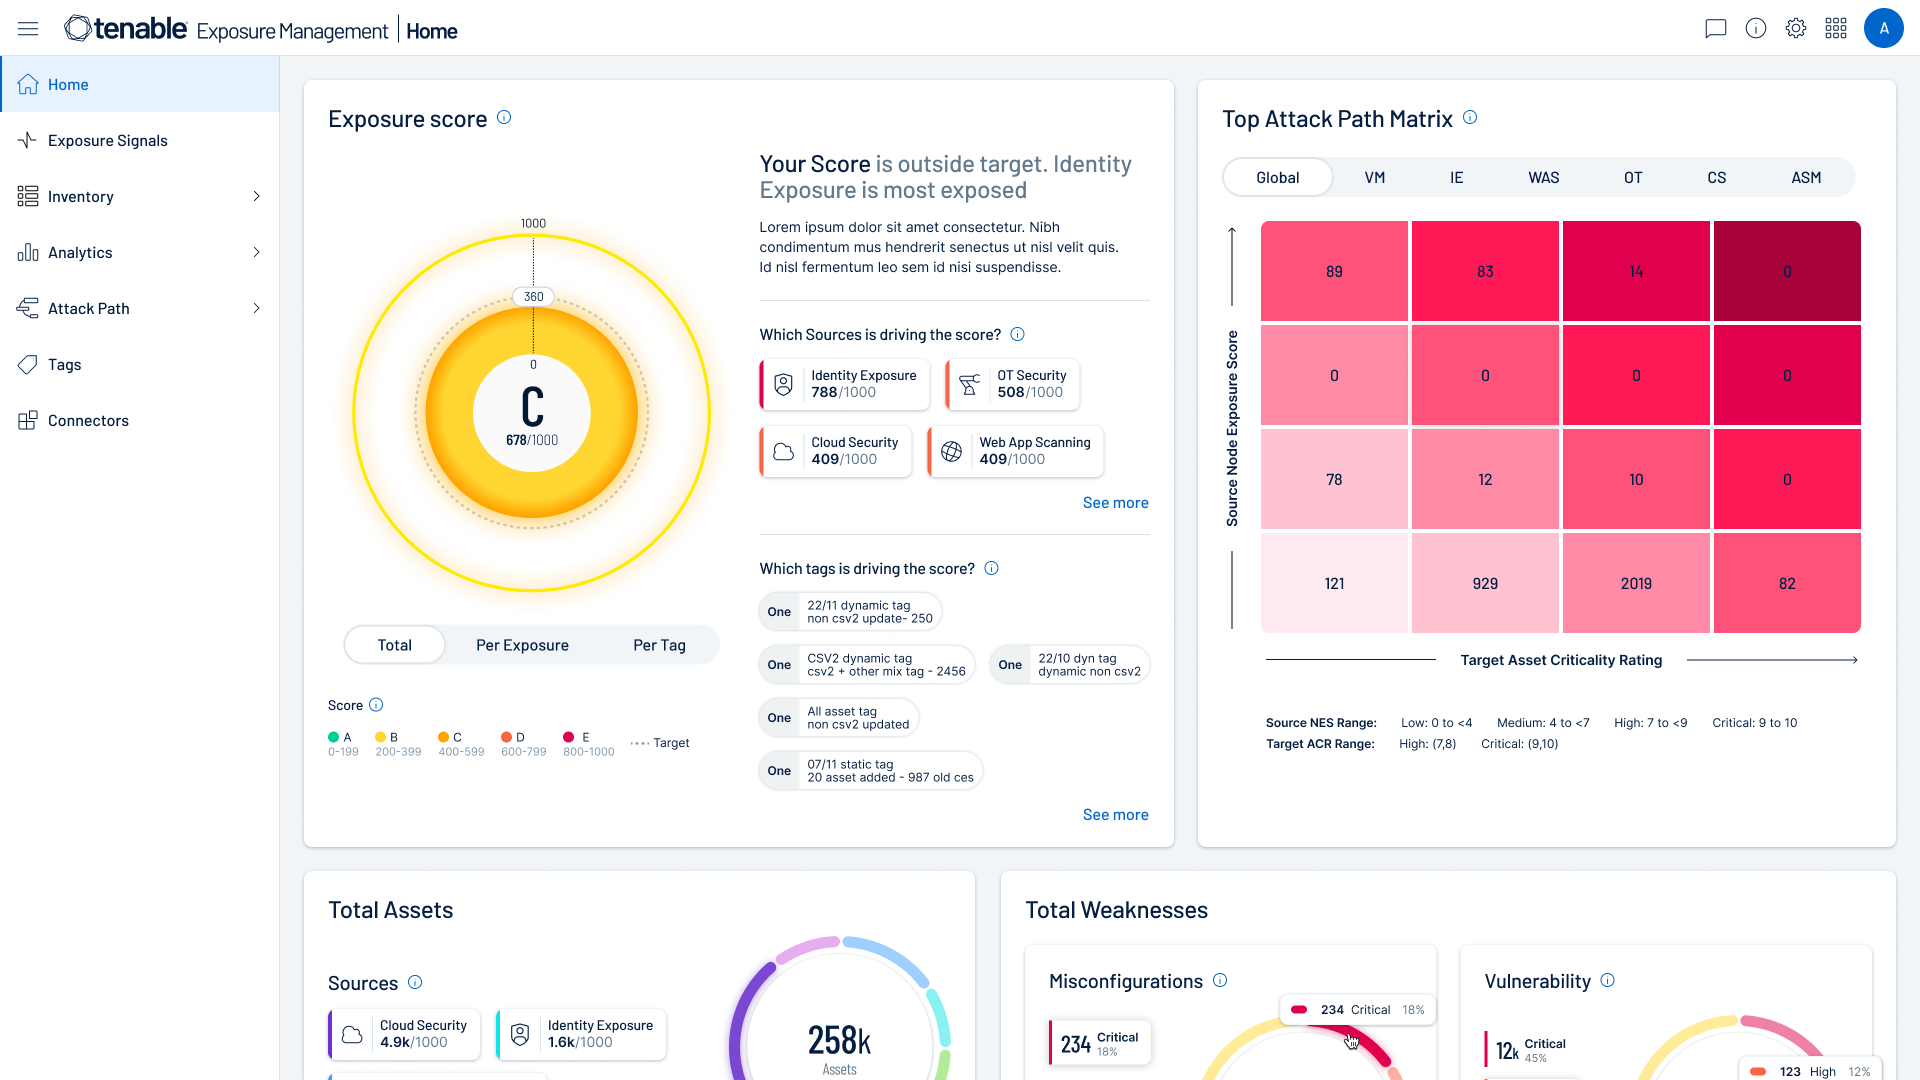Open Exposure Signals from the sidebar

[108, 141]
